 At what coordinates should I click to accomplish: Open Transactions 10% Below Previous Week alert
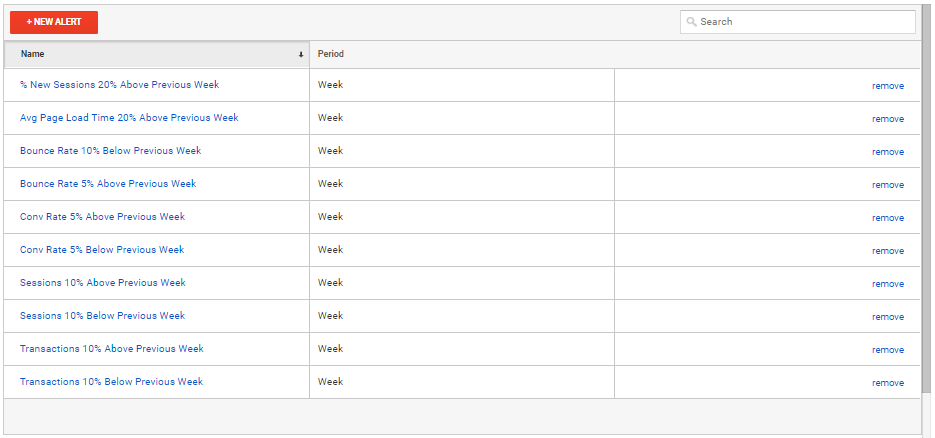click(x=111, y=381)
